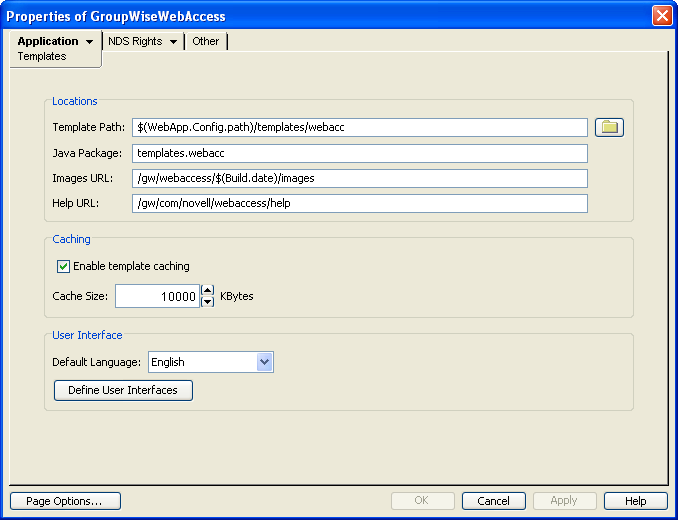Browse for template path with folder icon
The image size is (678, 520).
pyautogui.click(x=609, y=128)
